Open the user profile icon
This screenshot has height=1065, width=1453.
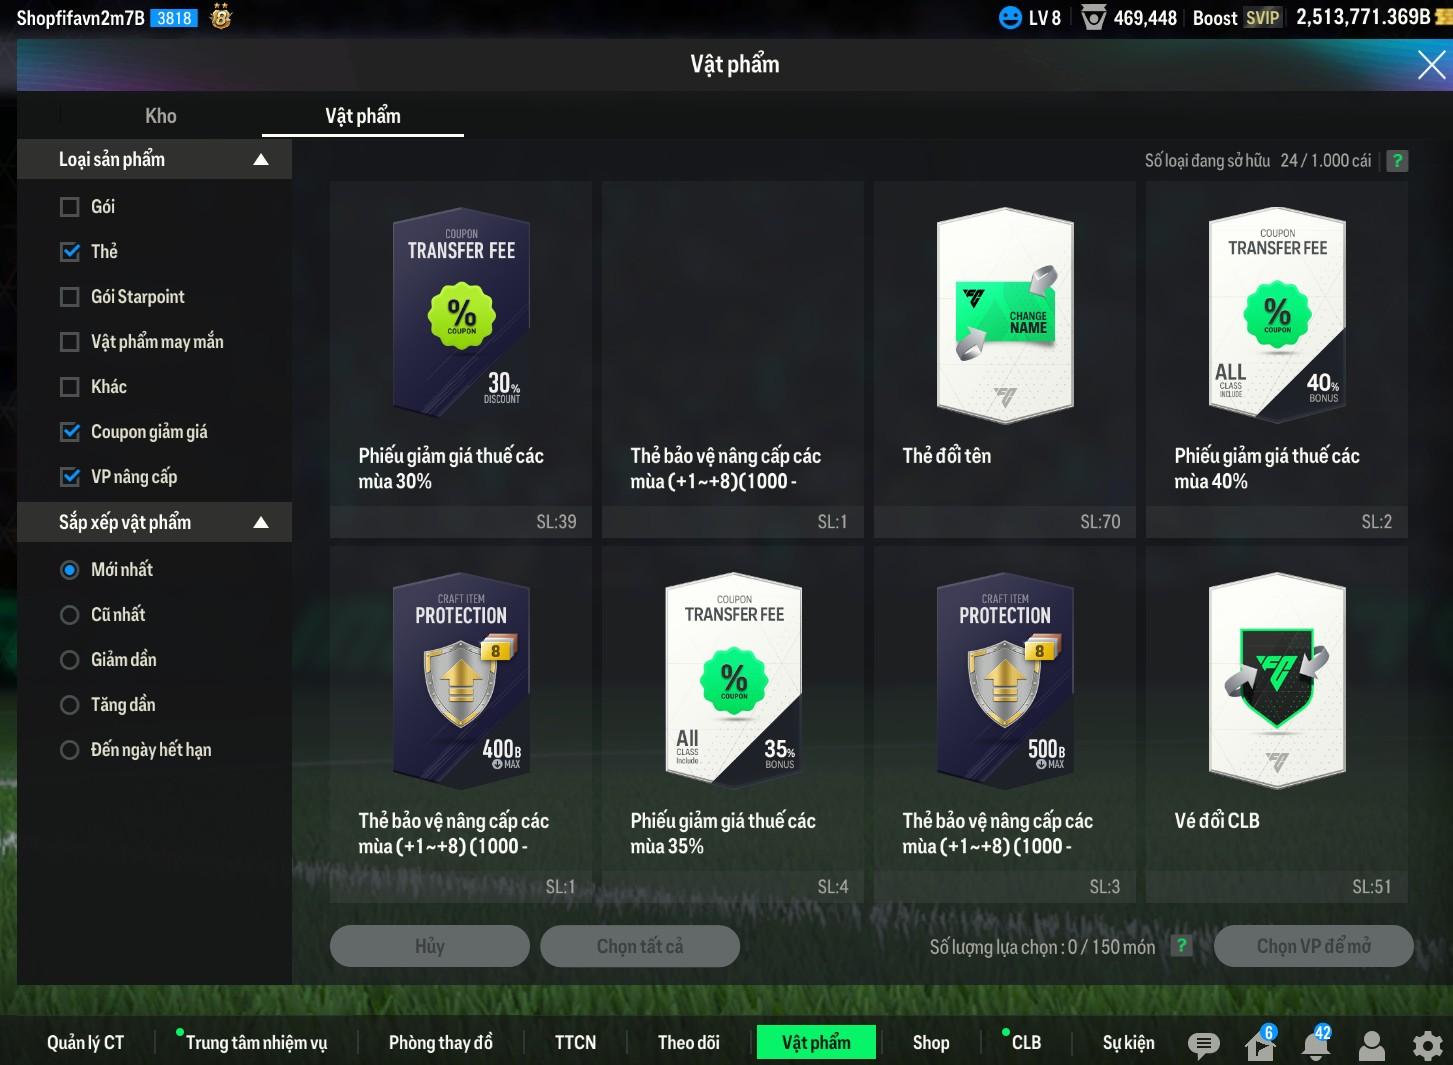1372,1045
